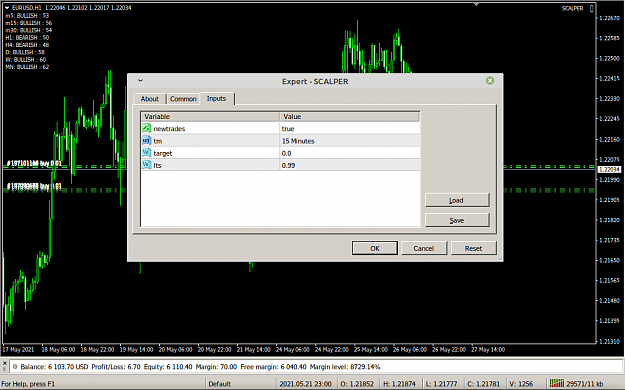Click the Variable column header
625x390 pixels.
click(210, 116)
